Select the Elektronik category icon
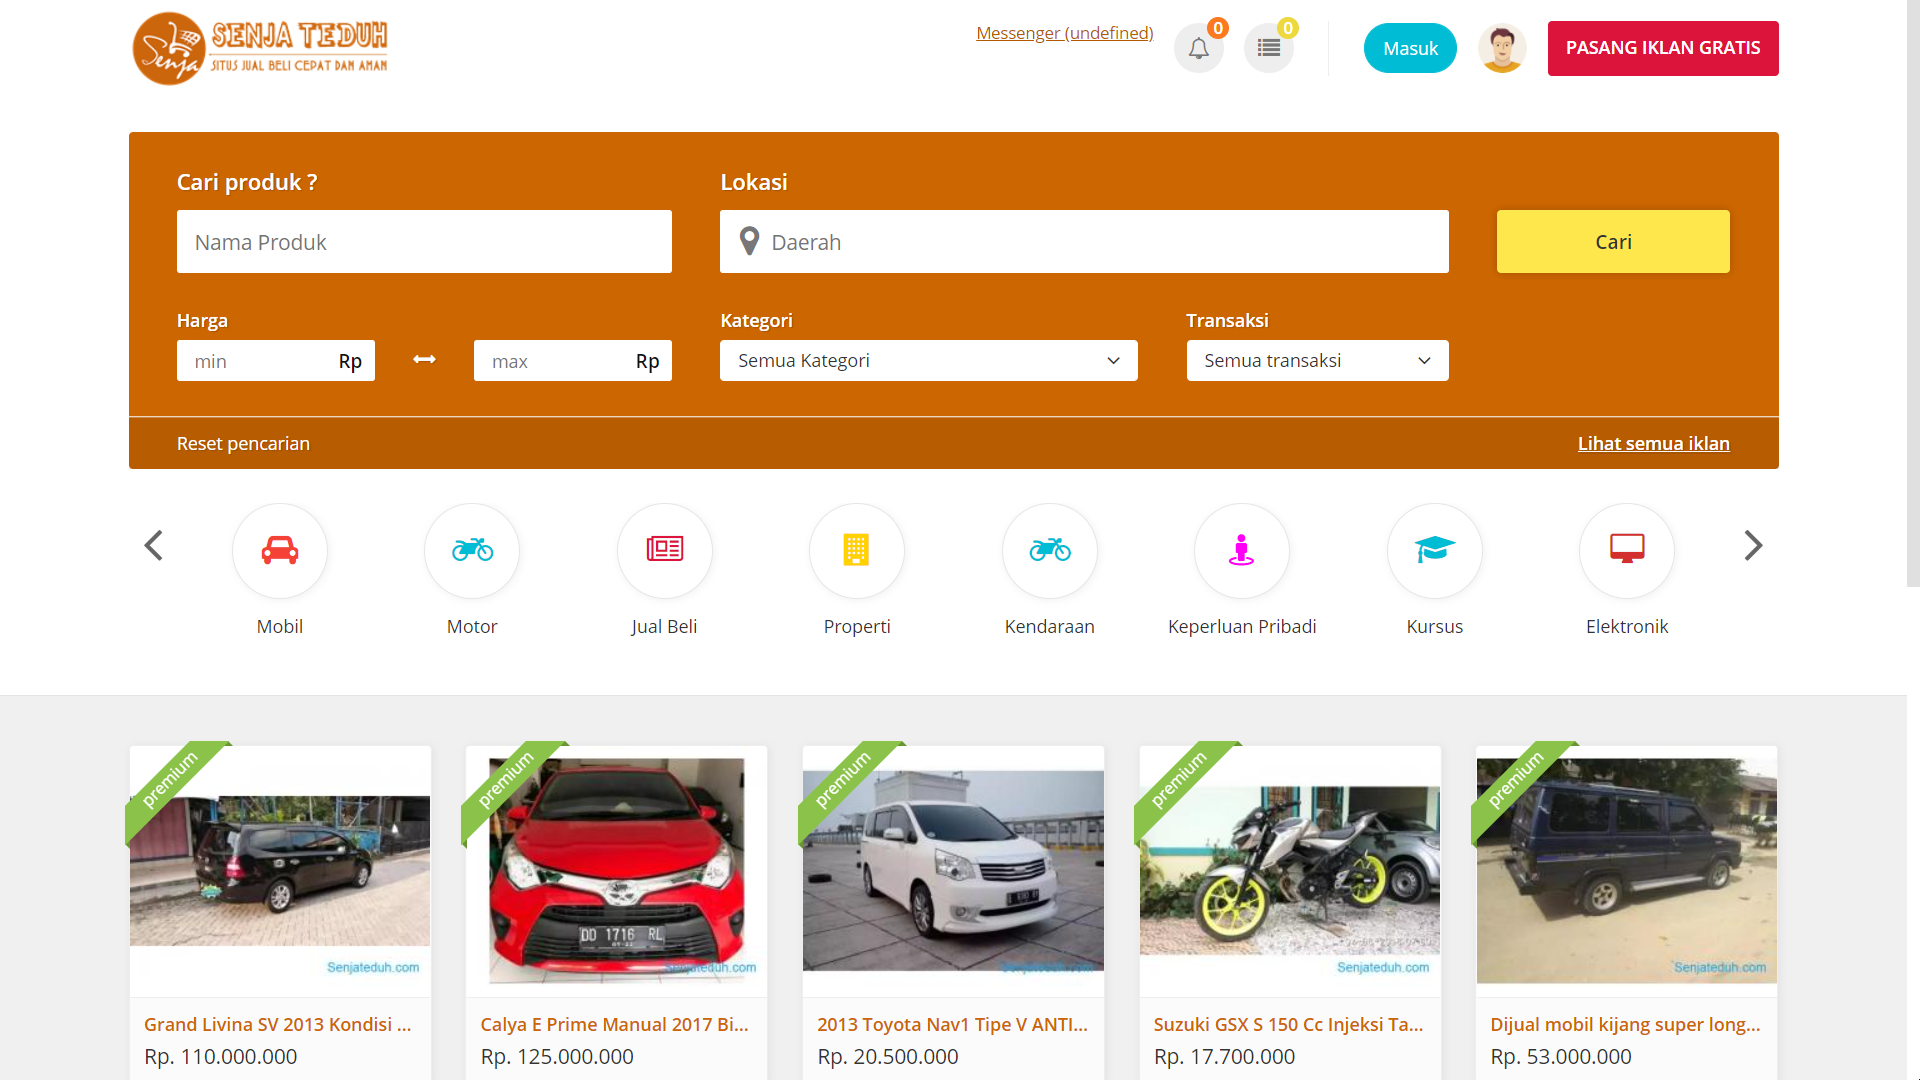 (1626, 551)
